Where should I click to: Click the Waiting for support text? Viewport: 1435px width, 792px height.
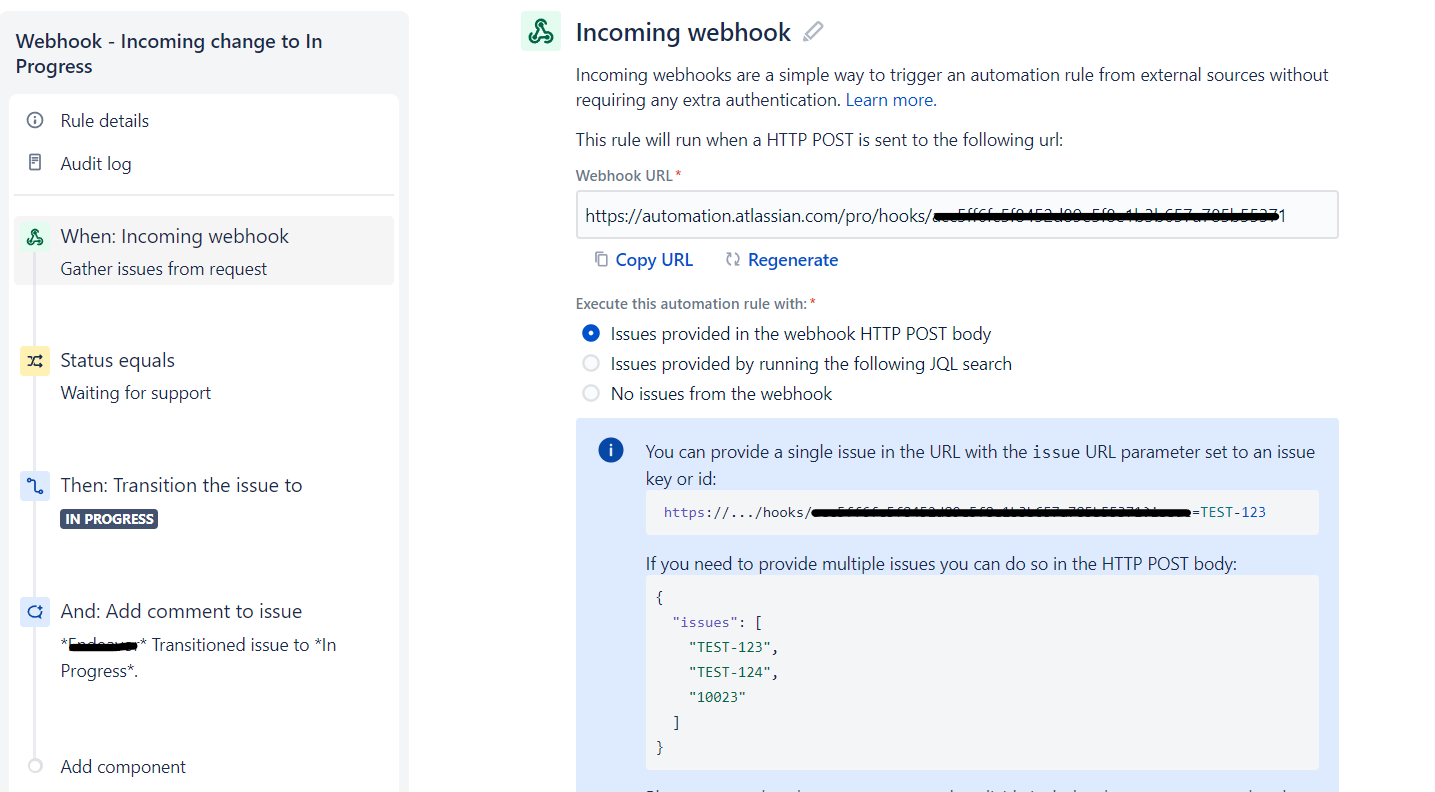coord(136,393)
